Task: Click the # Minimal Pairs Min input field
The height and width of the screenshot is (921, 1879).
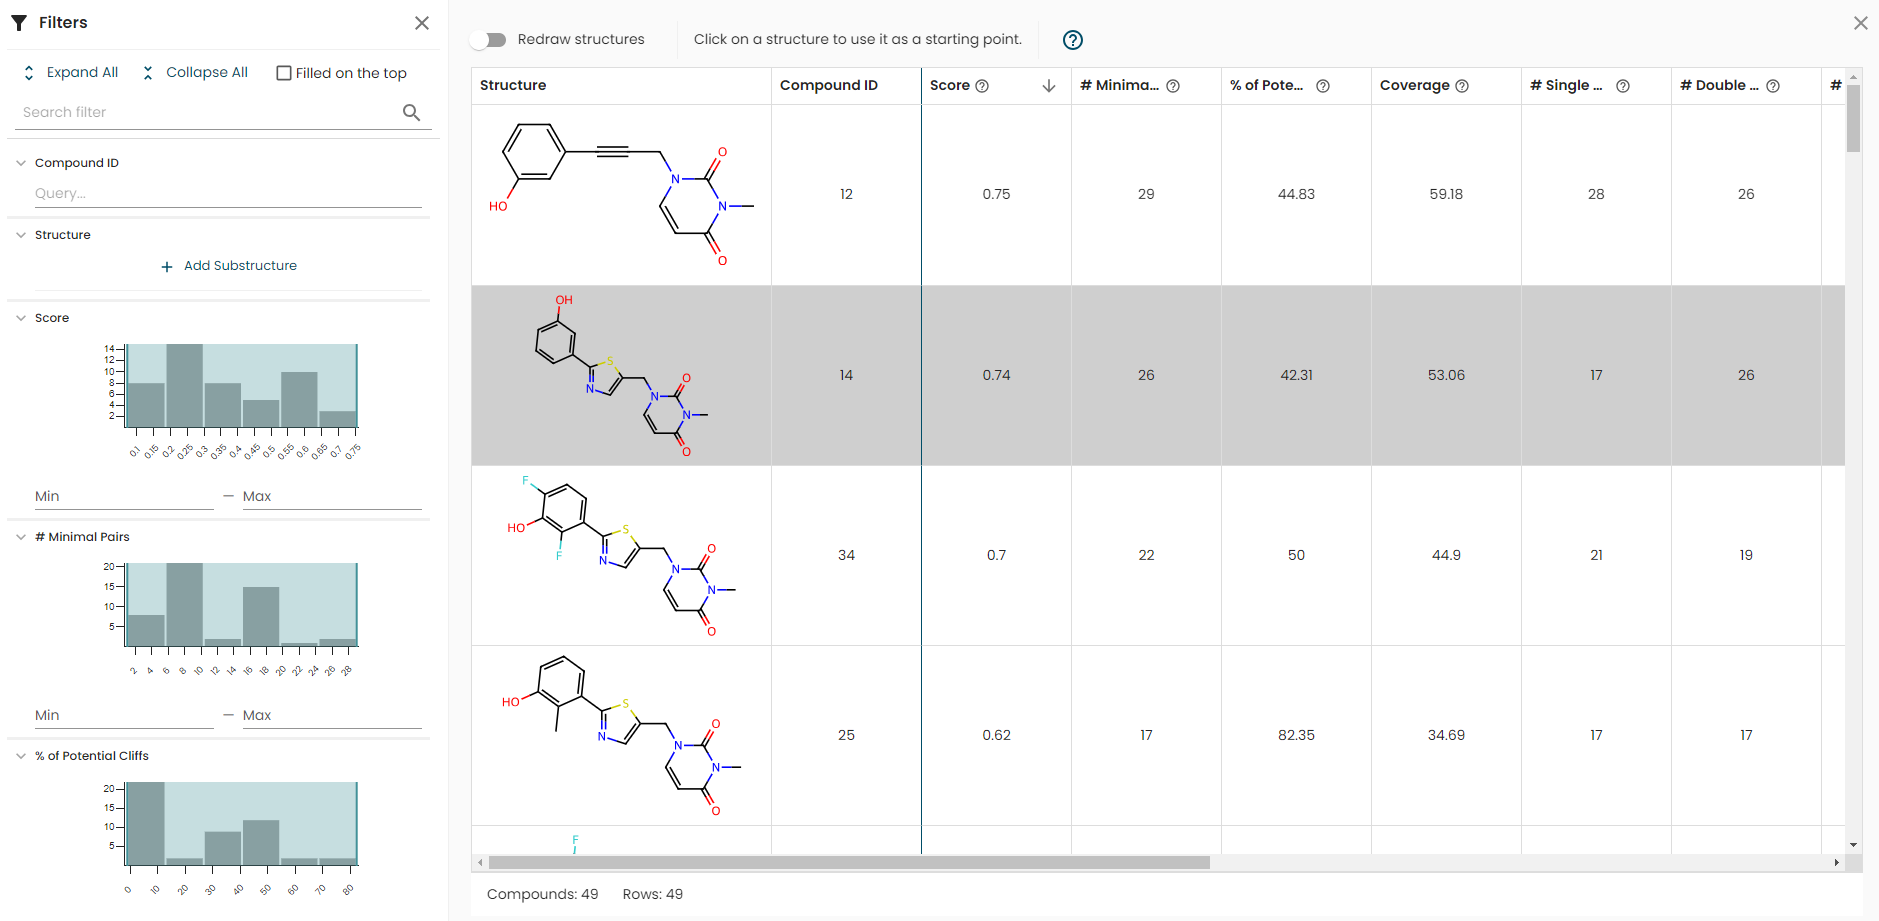Action: [124, 716]
